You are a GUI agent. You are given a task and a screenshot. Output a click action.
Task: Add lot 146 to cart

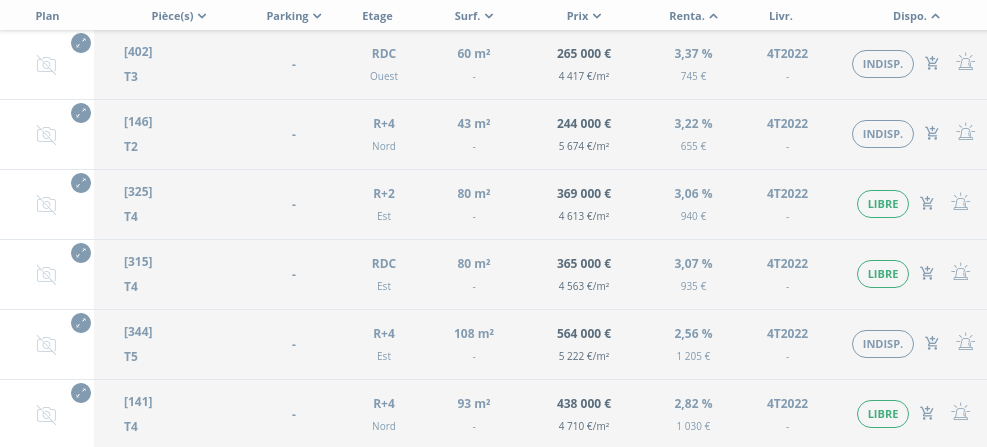click(932, 133)
